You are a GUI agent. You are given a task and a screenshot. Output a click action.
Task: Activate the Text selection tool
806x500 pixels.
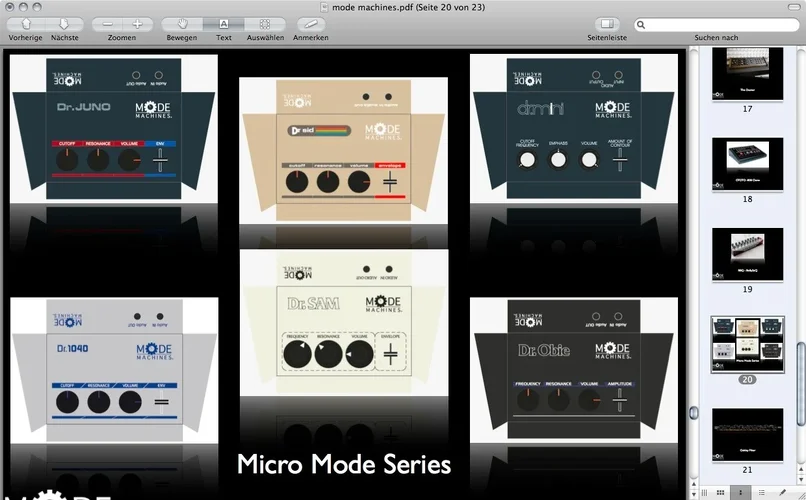(x=224, y=24)
